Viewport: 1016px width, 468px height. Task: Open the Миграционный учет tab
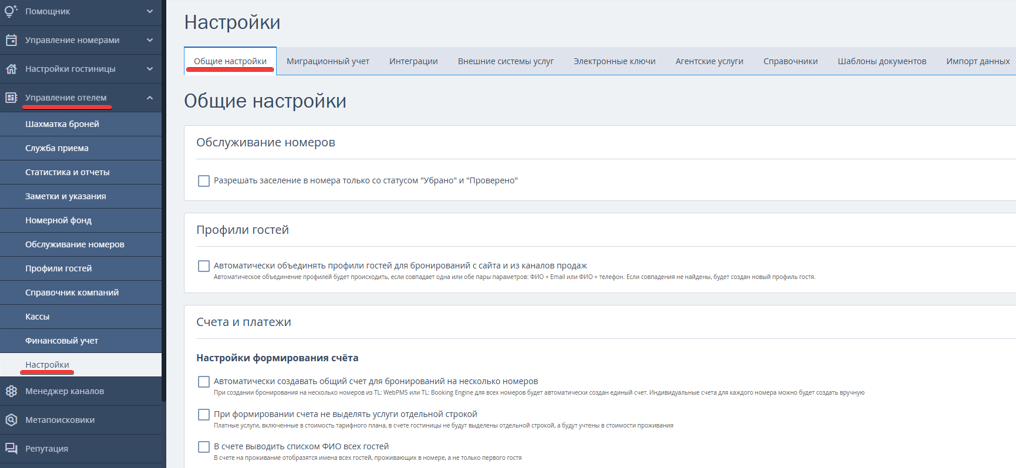coord(328,61)
